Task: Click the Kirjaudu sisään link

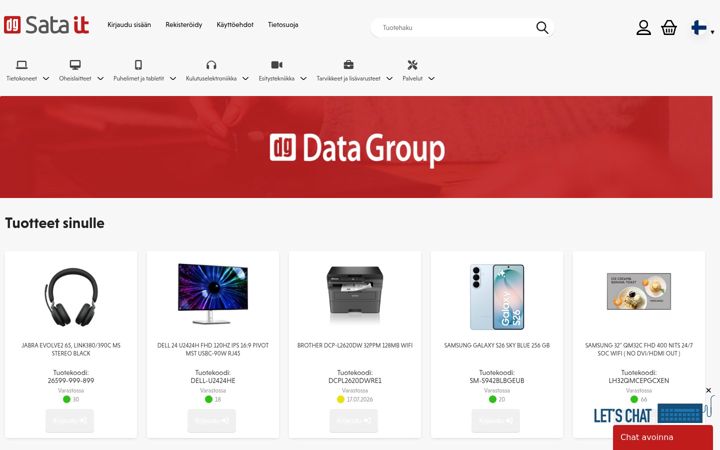Action: pos(129,25)
